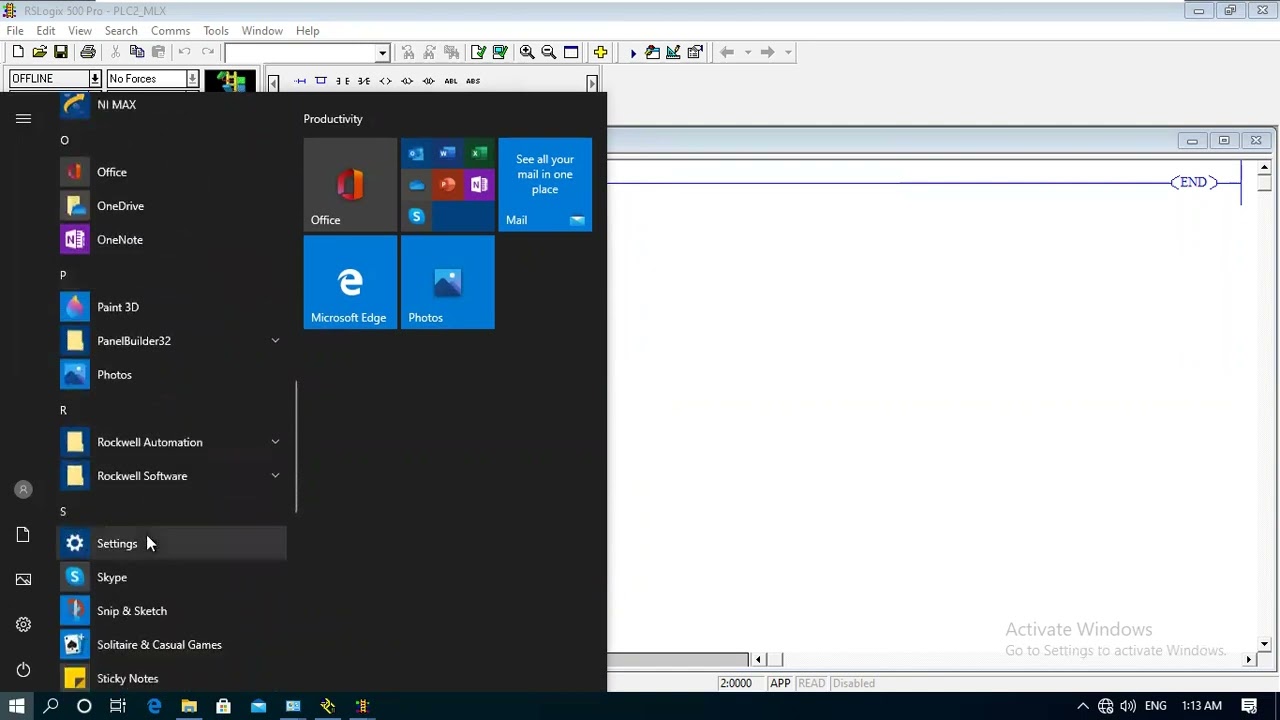Save the project using the floppy icon
This screenshot has width=1280, height=720.
click(61, 52)
